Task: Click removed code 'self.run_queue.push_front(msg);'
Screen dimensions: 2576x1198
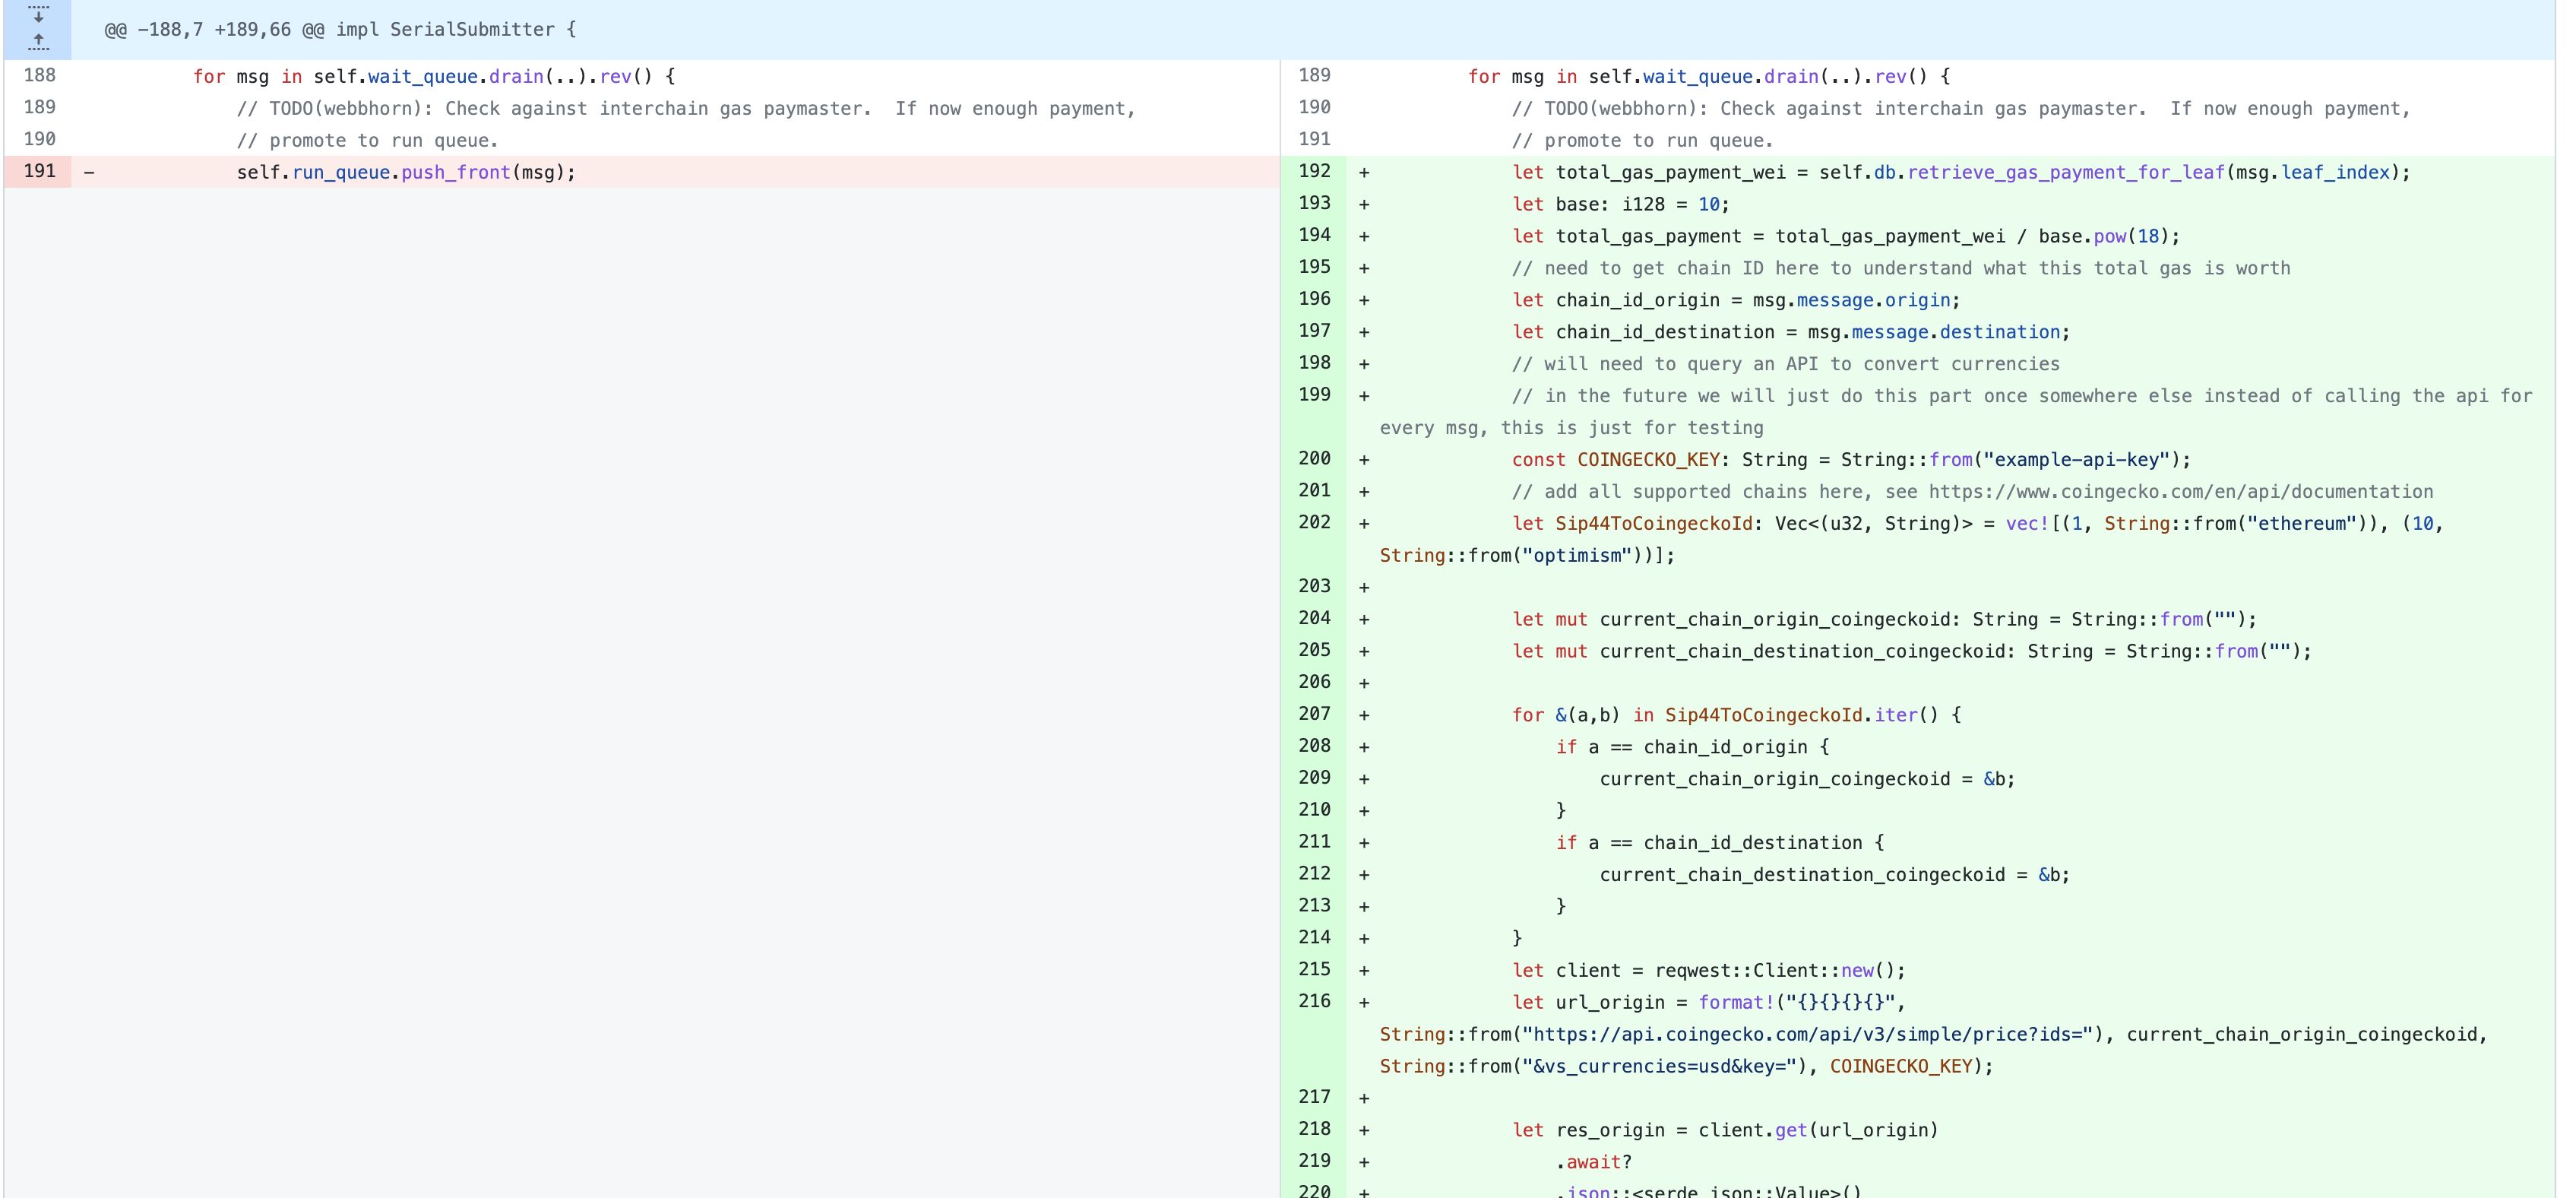Action: (406, 172)
